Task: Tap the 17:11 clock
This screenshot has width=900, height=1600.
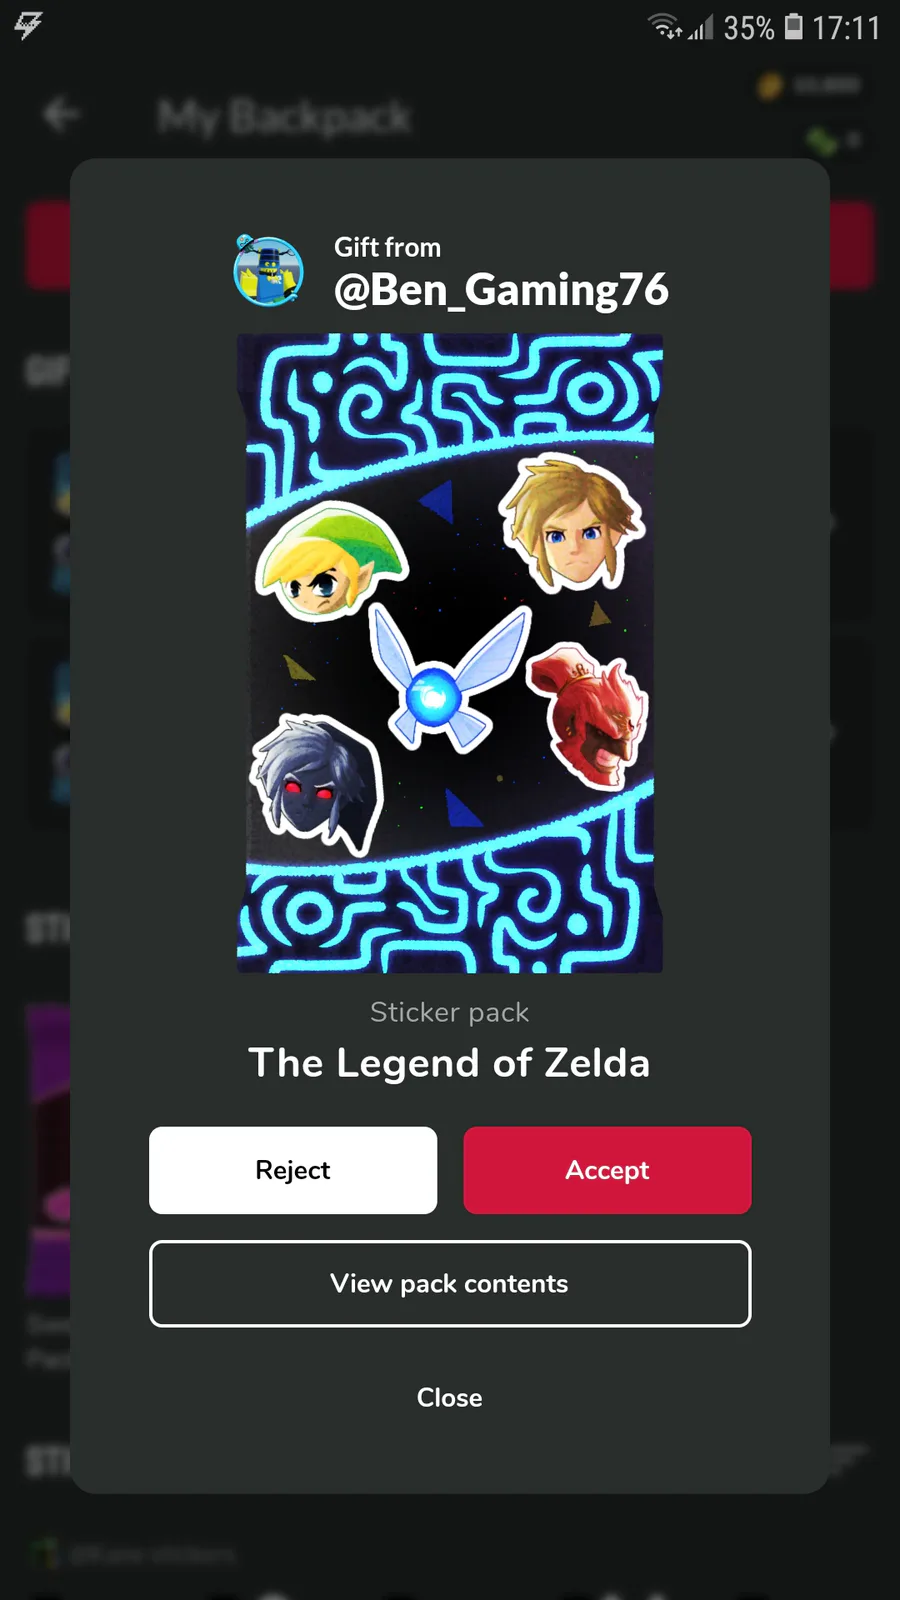Action: (846, 27)
